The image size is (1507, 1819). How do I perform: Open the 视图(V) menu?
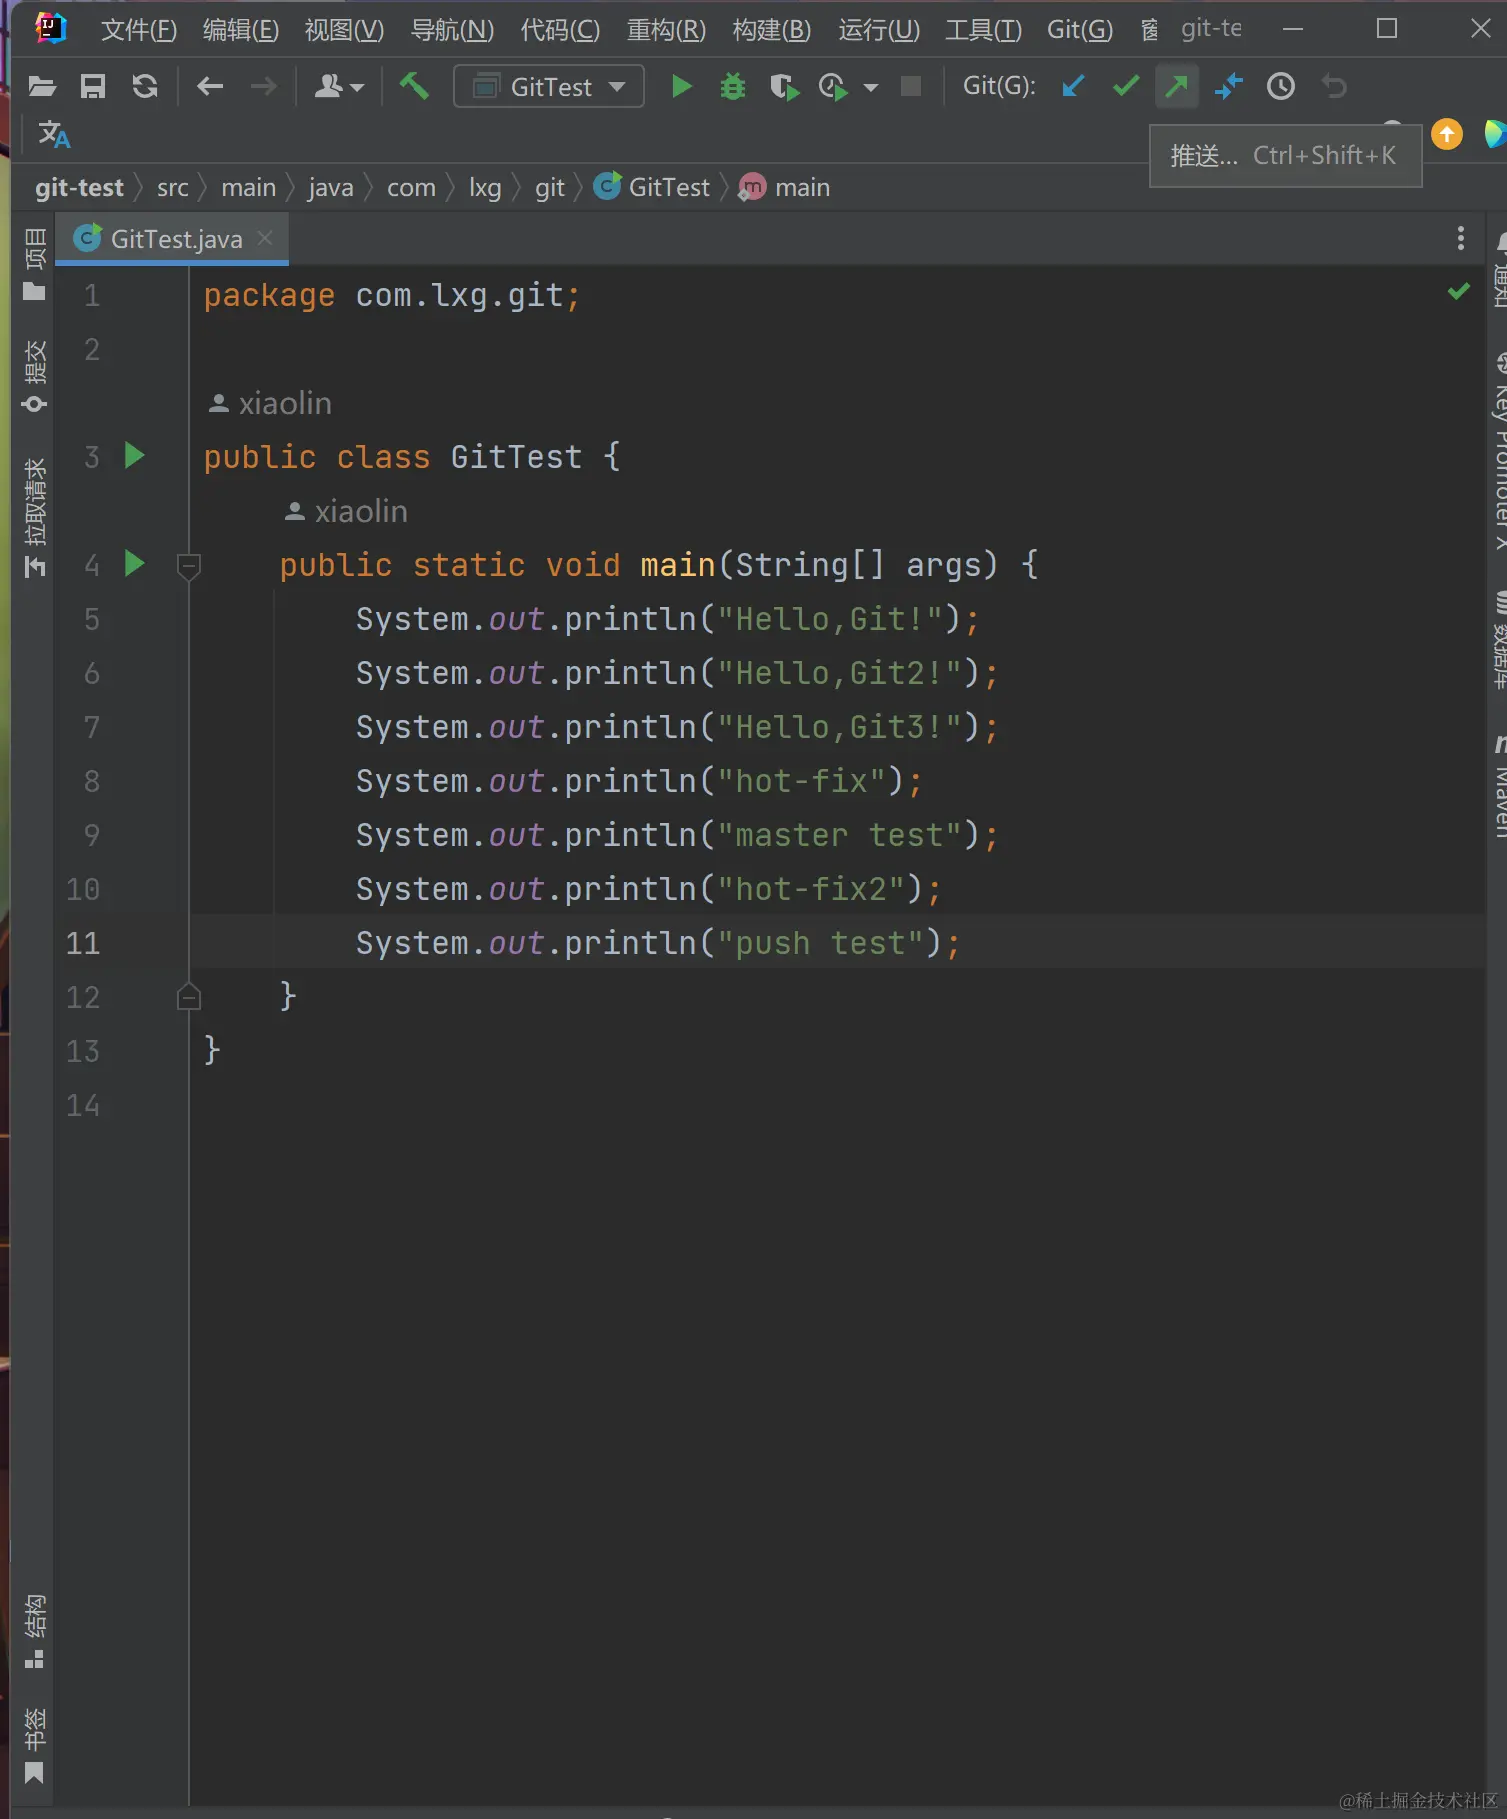(x=344, y=30)
